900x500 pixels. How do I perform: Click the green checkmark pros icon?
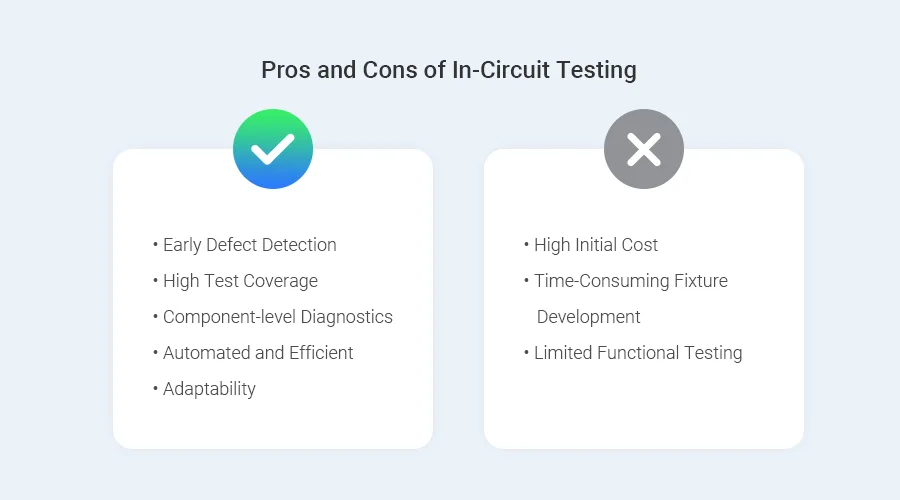(x=272, y=149)
